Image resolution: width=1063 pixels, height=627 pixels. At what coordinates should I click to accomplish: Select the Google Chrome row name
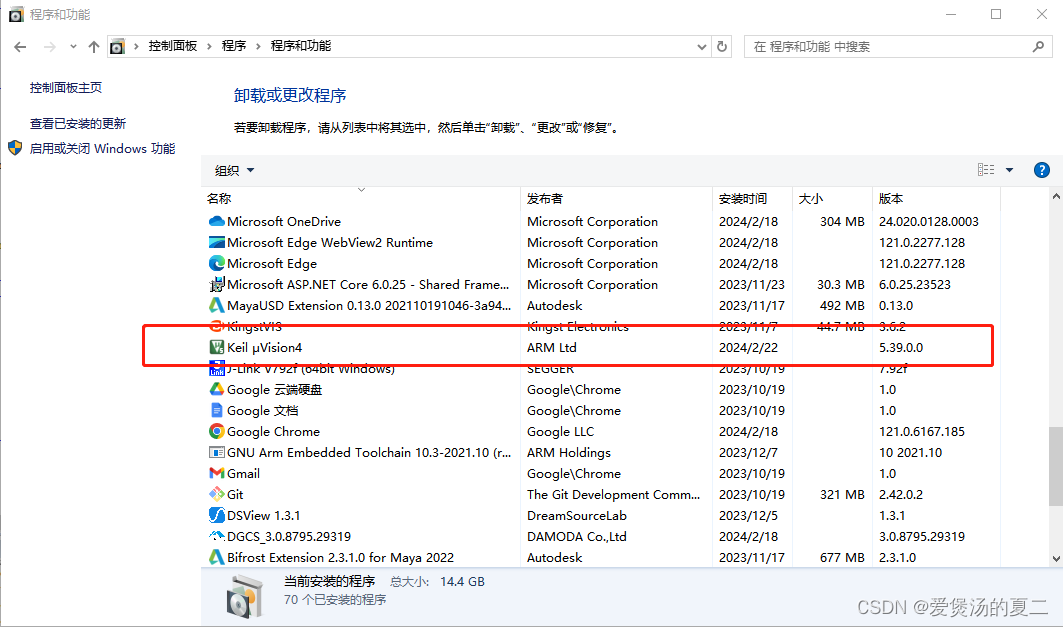[x=273, y=432]
